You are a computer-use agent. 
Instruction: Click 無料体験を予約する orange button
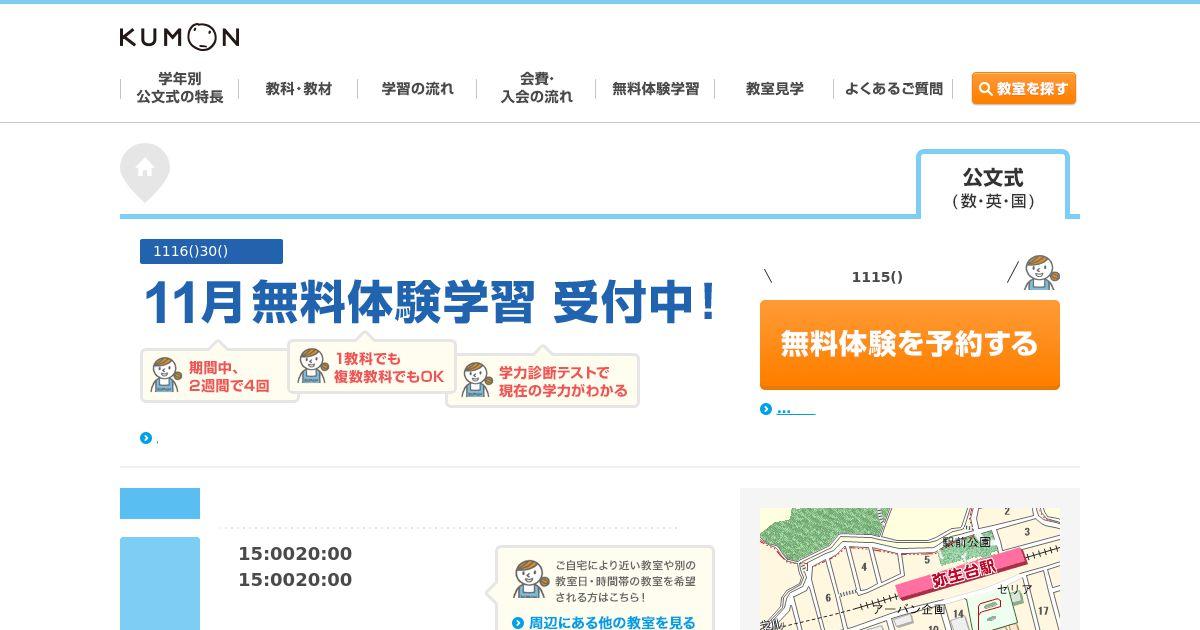[909, 345]
